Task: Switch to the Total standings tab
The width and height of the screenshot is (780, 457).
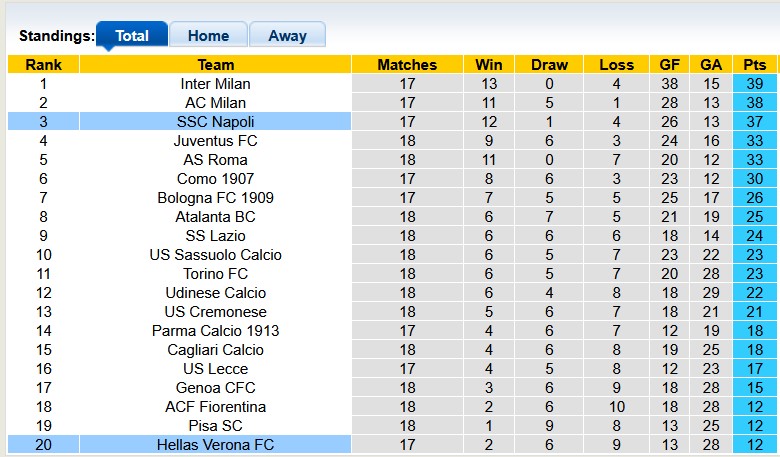Action: pos(132,36)
